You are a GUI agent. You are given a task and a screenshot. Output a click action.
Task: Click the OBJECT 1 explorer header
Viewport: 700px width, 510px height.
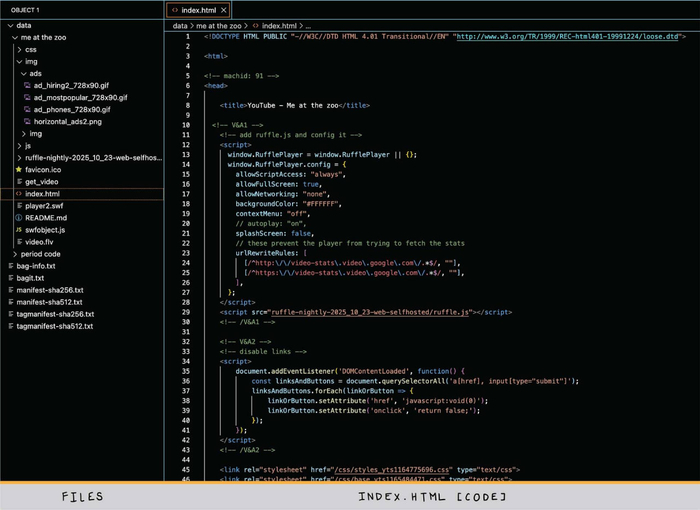click(x=25, y=10)
